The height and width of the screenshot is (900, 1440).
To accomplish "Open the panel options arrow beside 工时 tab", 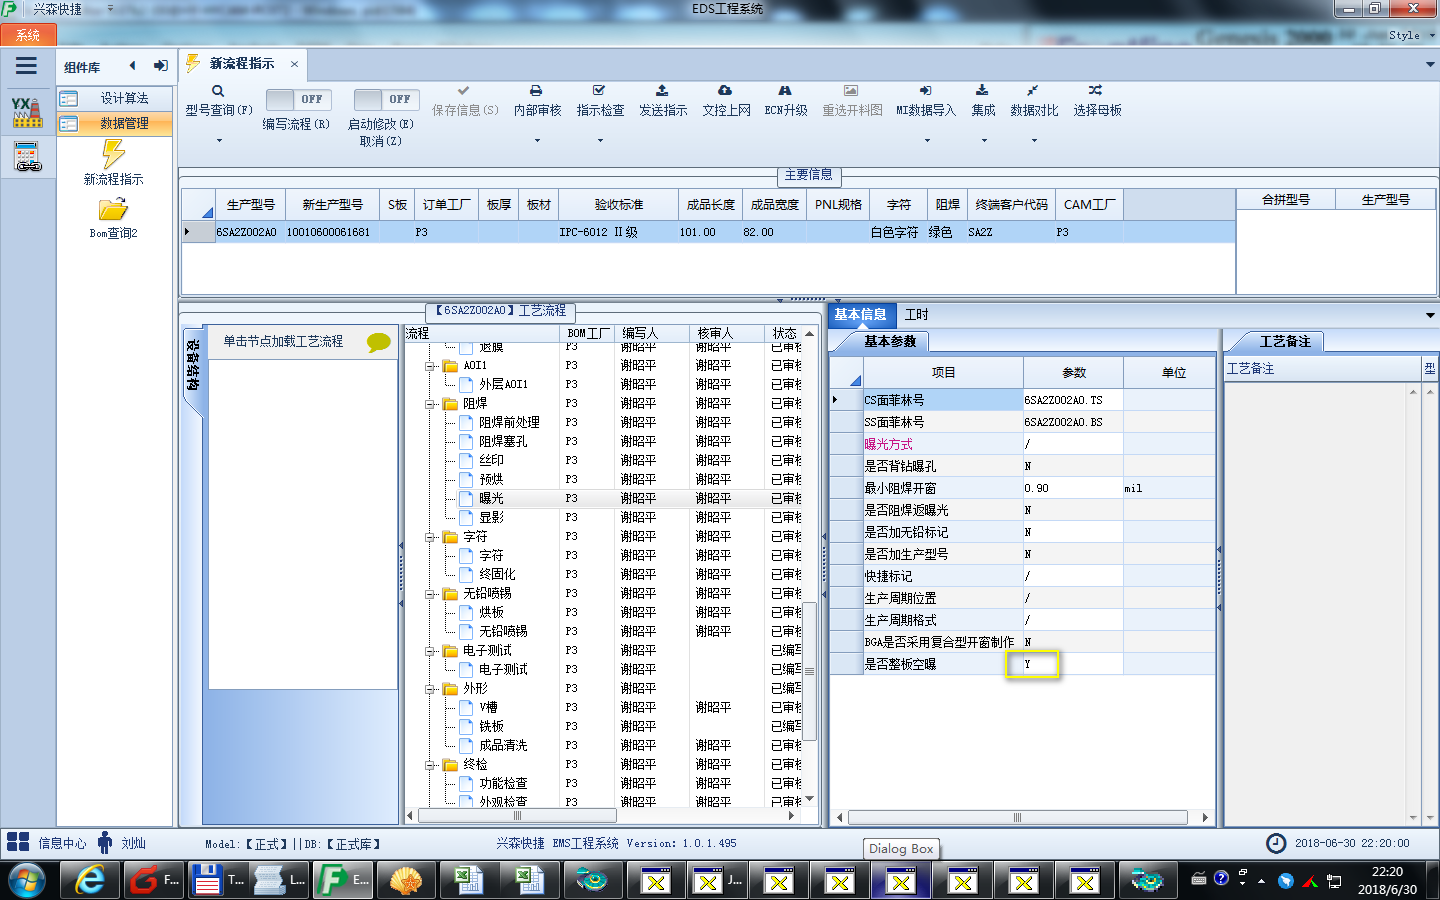I will pyautogui.click(x=1430, y=315).
